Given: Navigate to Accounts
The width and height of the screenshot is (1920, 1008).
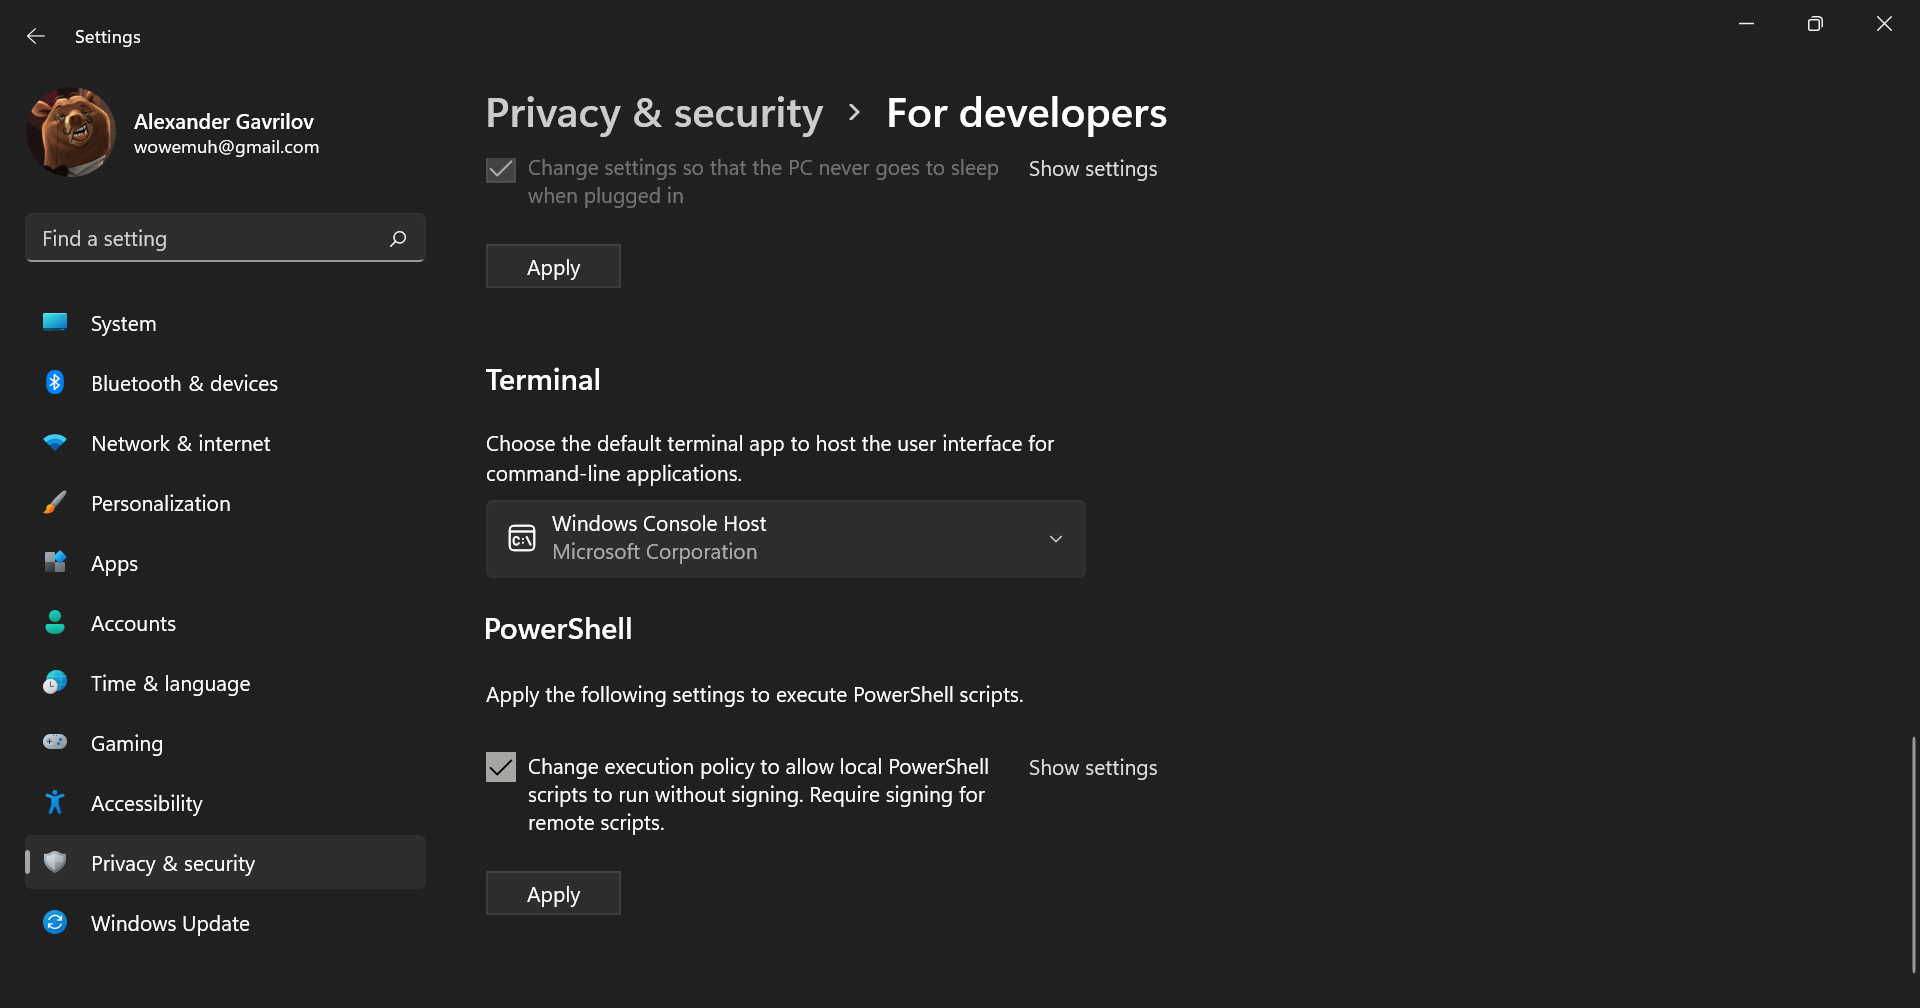Looking at the screenshot, I should coord(226,623).
